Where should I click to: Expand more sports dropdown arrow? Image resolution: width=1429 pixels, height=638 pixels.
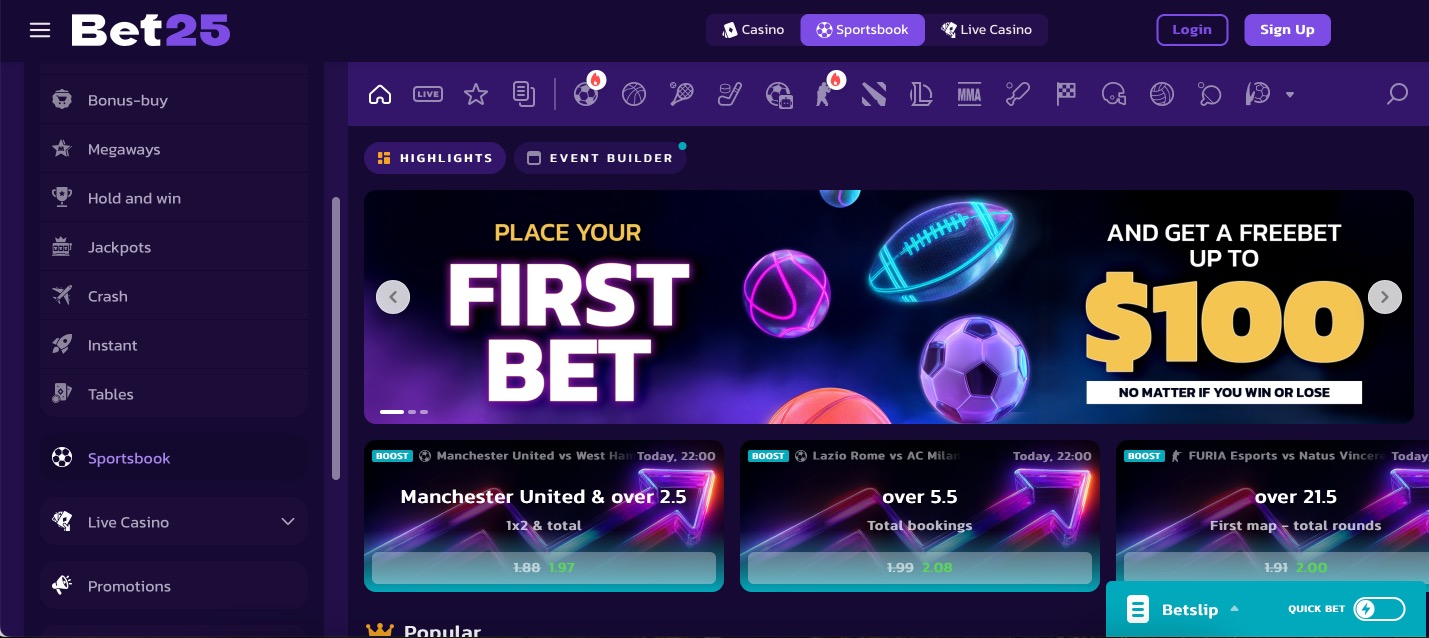pyautogui.click(x=1290, y=95)
